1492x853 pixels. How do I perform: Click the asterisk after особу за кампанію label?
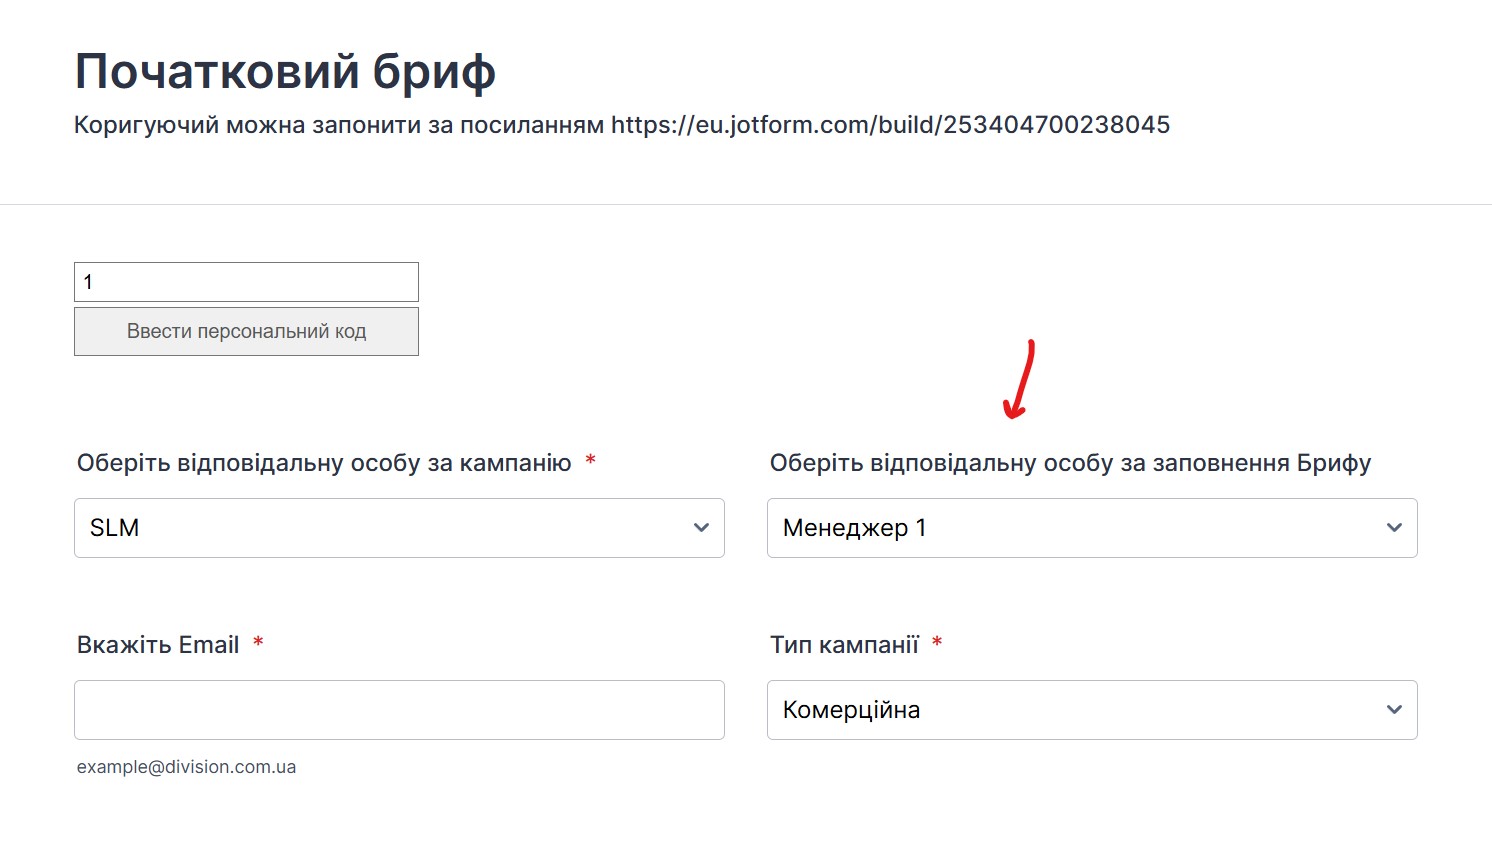590,460
